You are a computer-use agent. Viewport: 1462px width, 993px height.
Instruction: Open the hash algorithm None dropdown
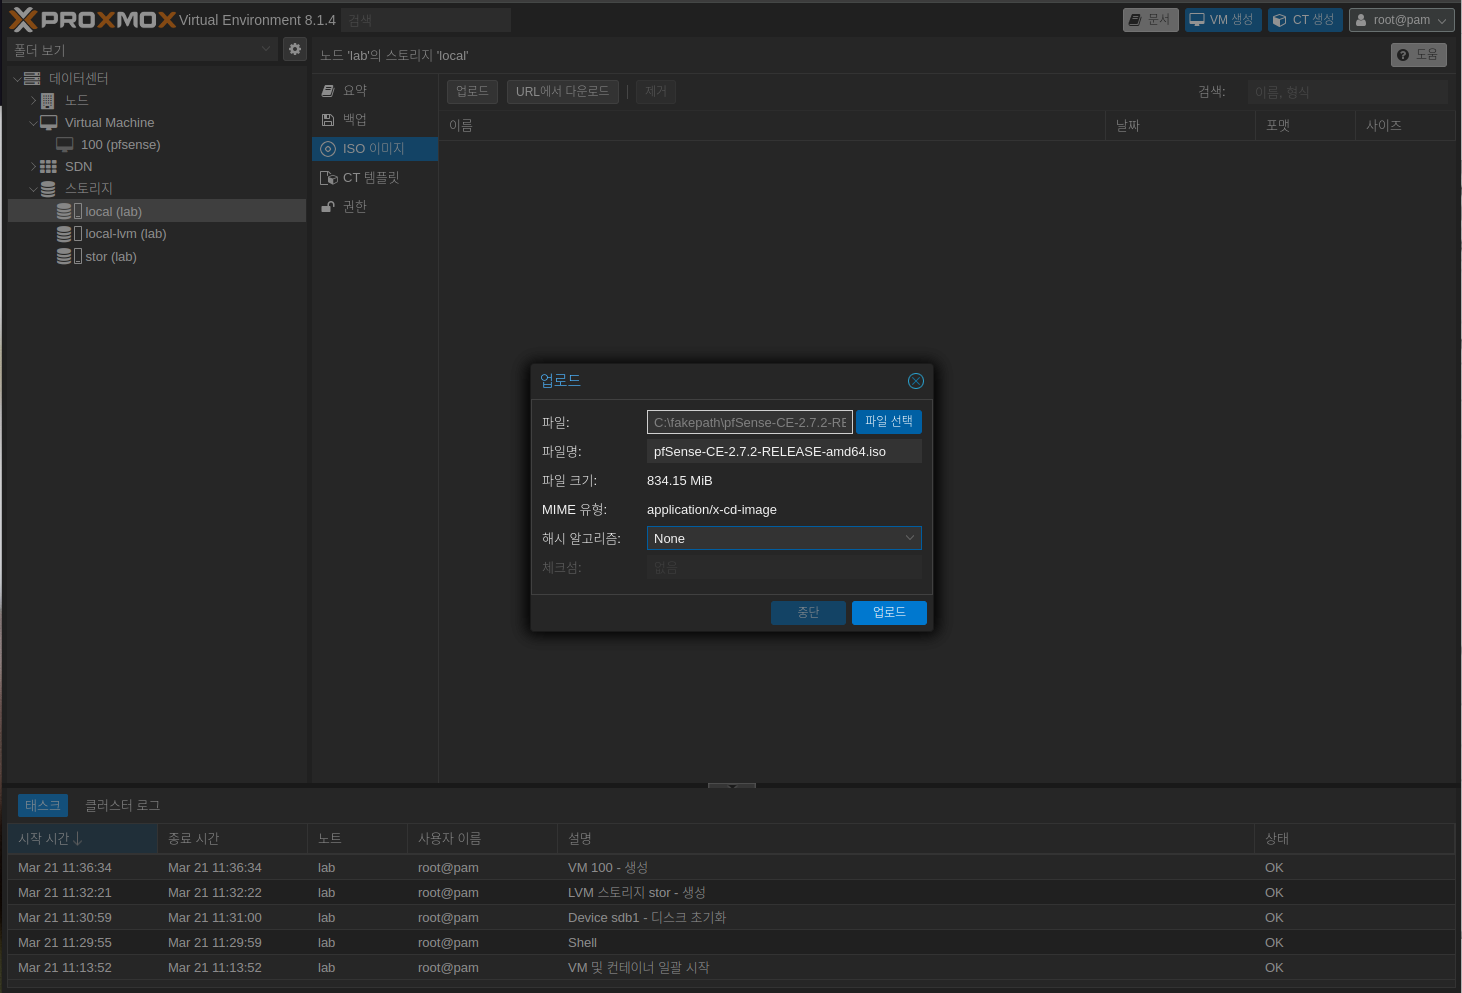910,538
